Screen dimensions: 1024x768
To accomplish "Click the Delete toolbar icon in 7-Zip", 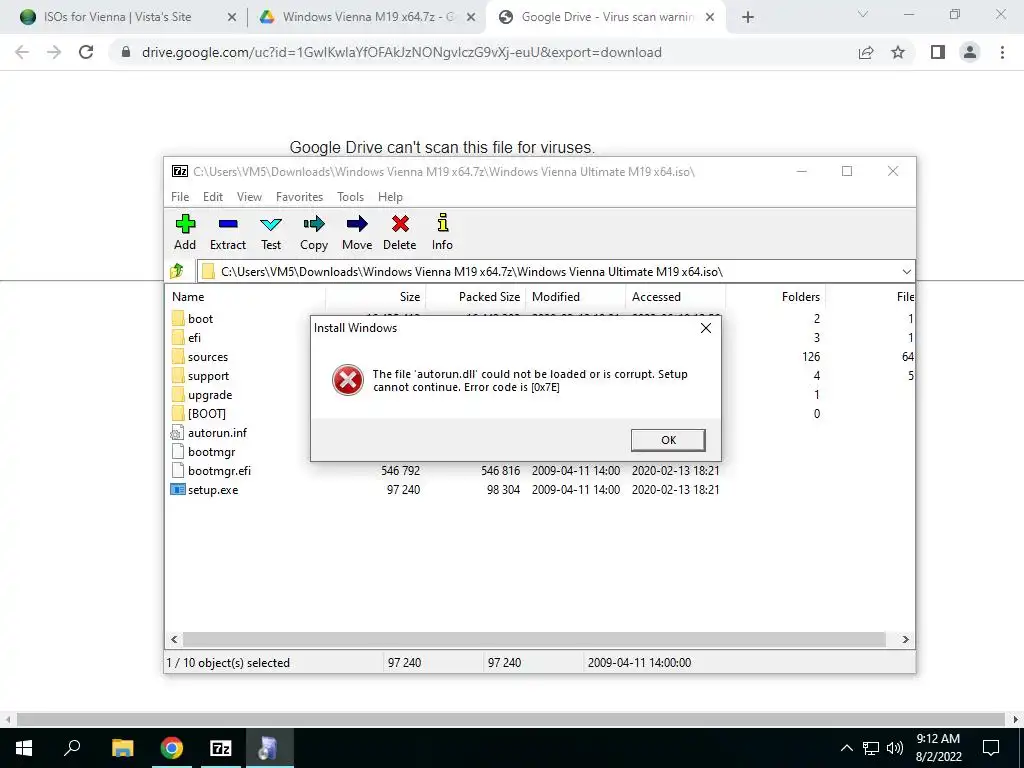I will coord(400,232).
